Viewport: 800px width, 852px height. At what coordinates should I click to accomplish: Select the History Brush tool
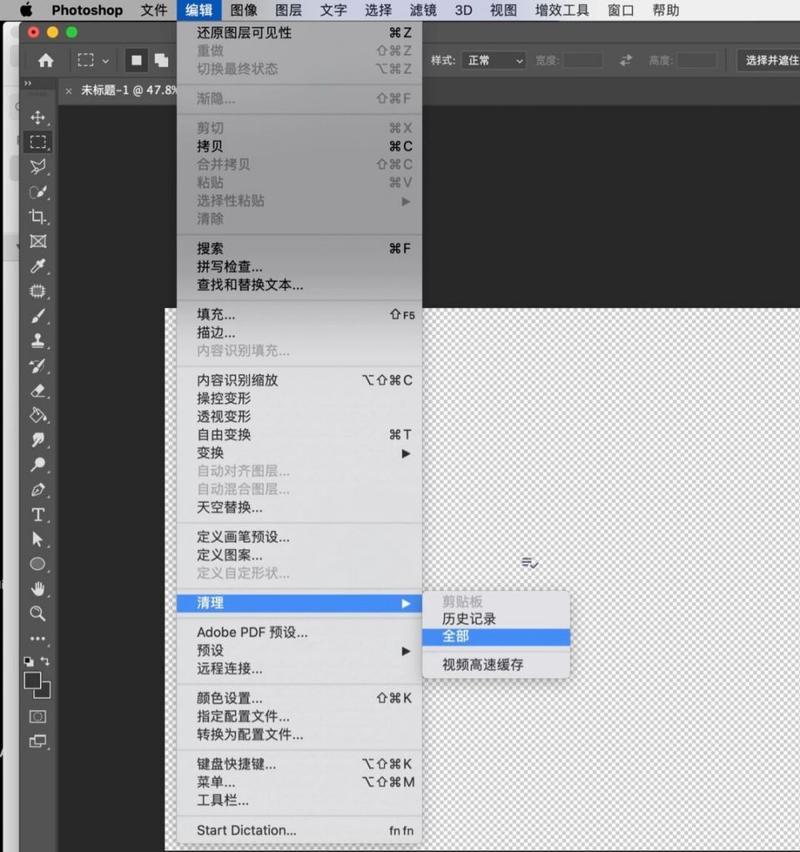[x=38, y=366]
